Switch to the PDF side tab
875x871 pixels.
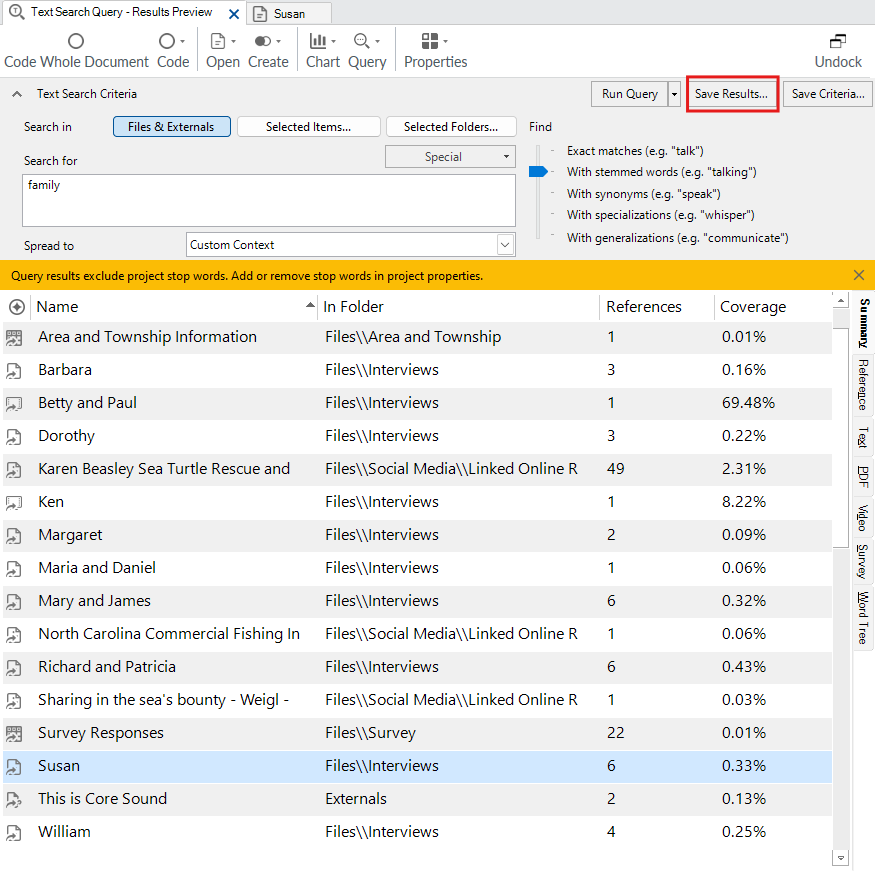(x=863, y=477)
